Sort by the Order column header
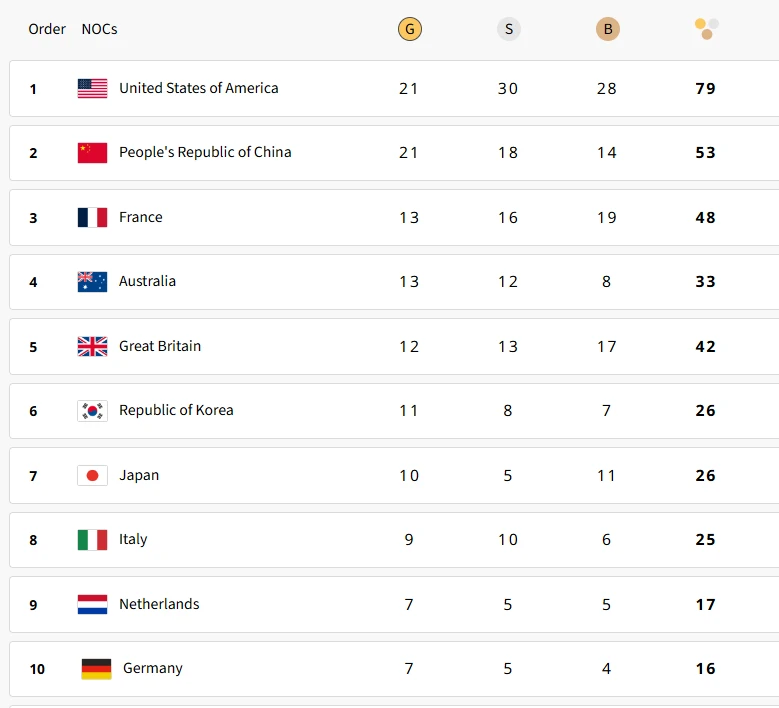Screen dimensions: 779x708 click(x=47, y=29)
